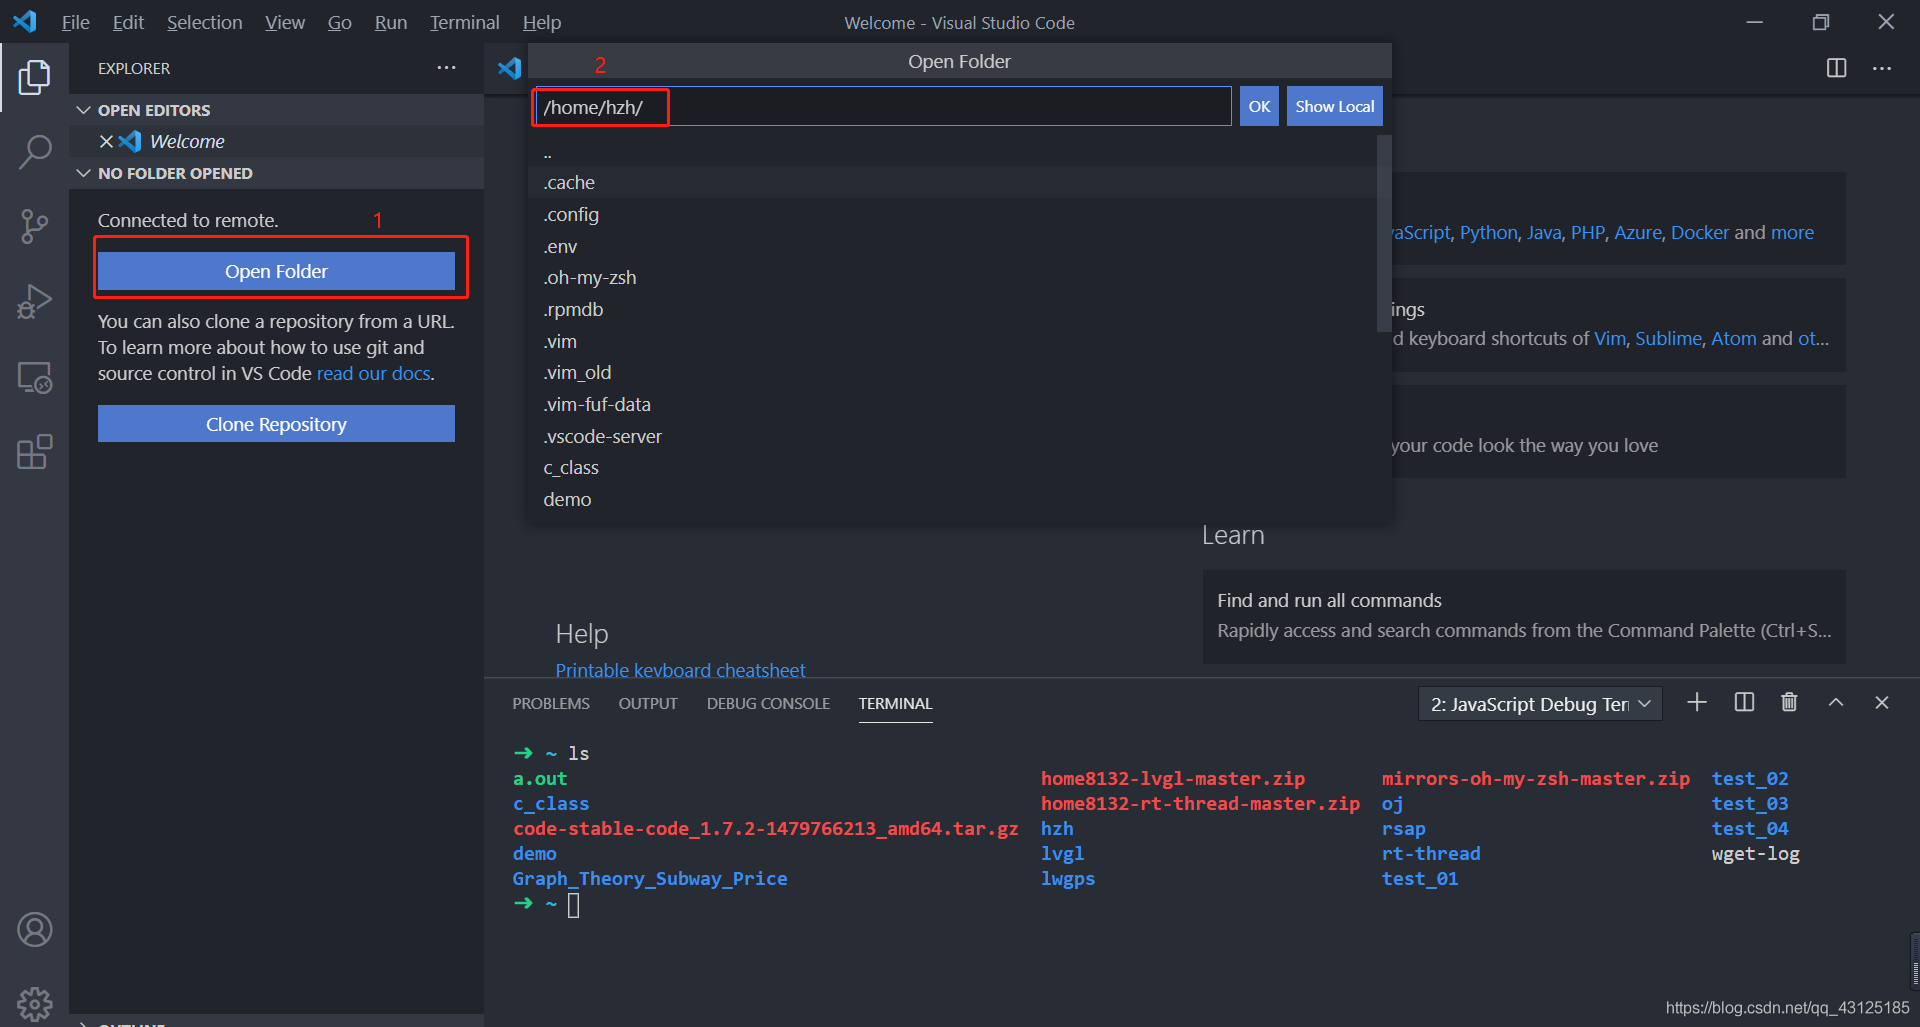Split the terminal panel
Screen dimensions: 1920x1027
pyautogui.click(x=1744, y=703)
